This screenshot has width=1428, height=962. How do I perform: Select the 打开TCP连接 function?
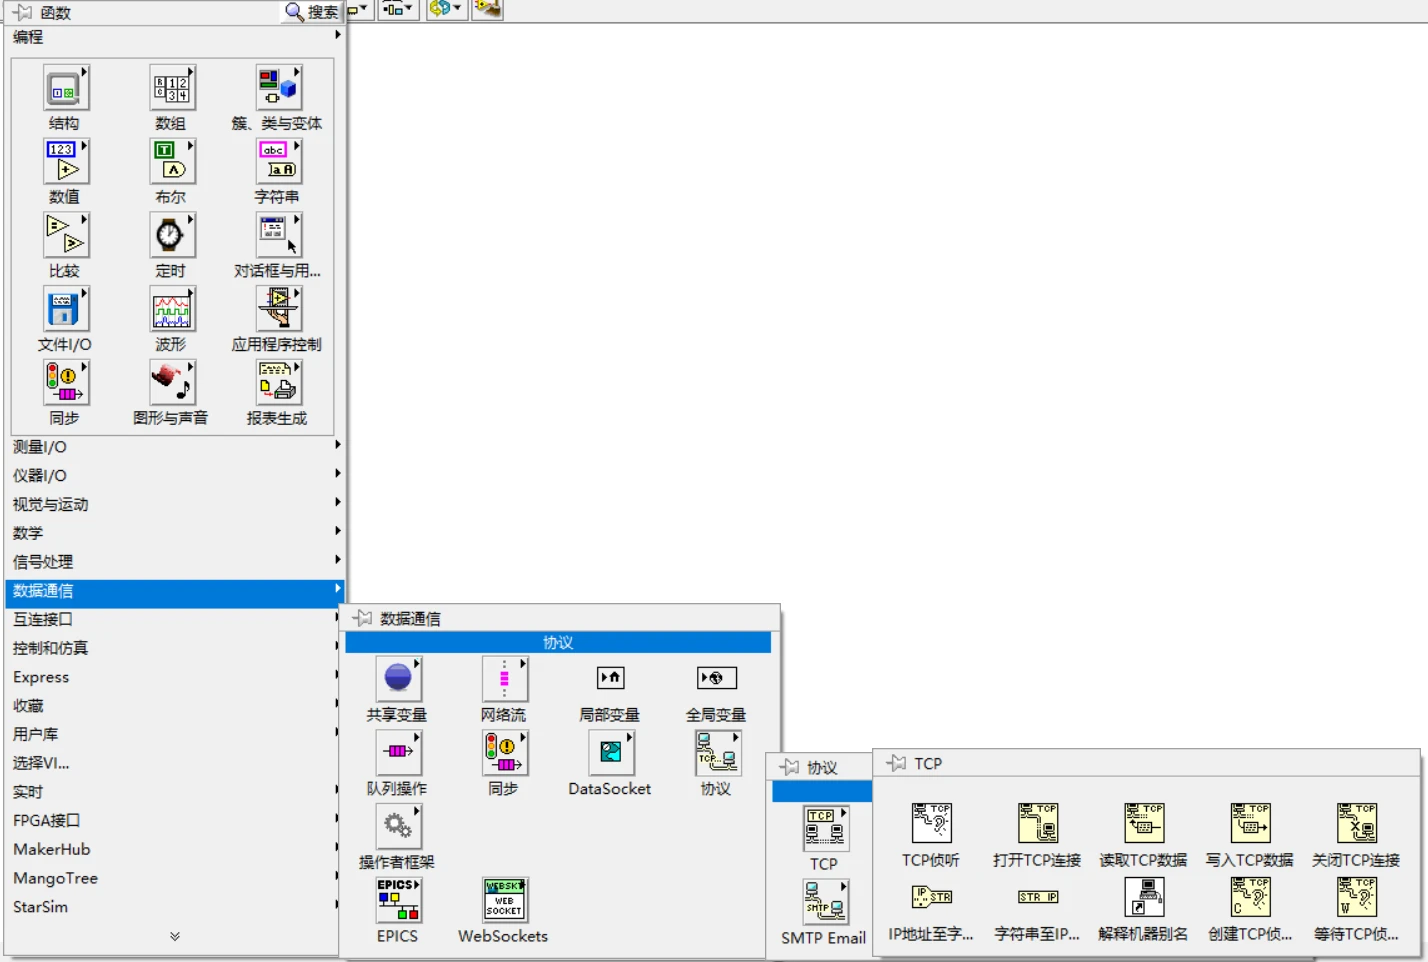(x=1037, y=823)
